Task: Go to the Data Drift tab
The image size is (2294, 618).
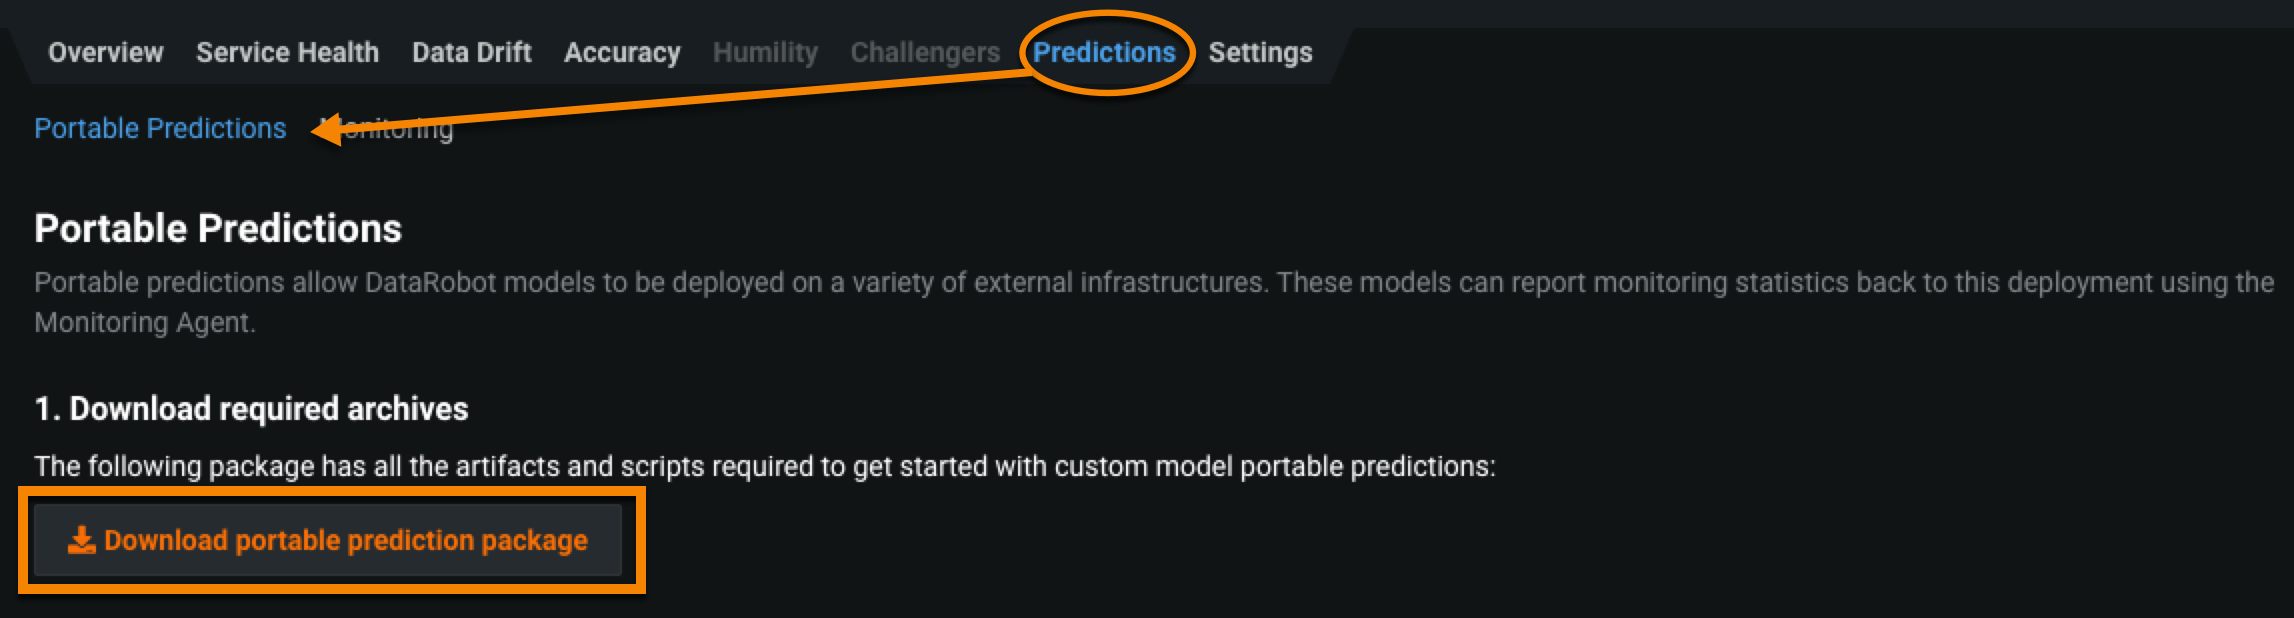Action: pyautogui.click(x=471, y=53)
